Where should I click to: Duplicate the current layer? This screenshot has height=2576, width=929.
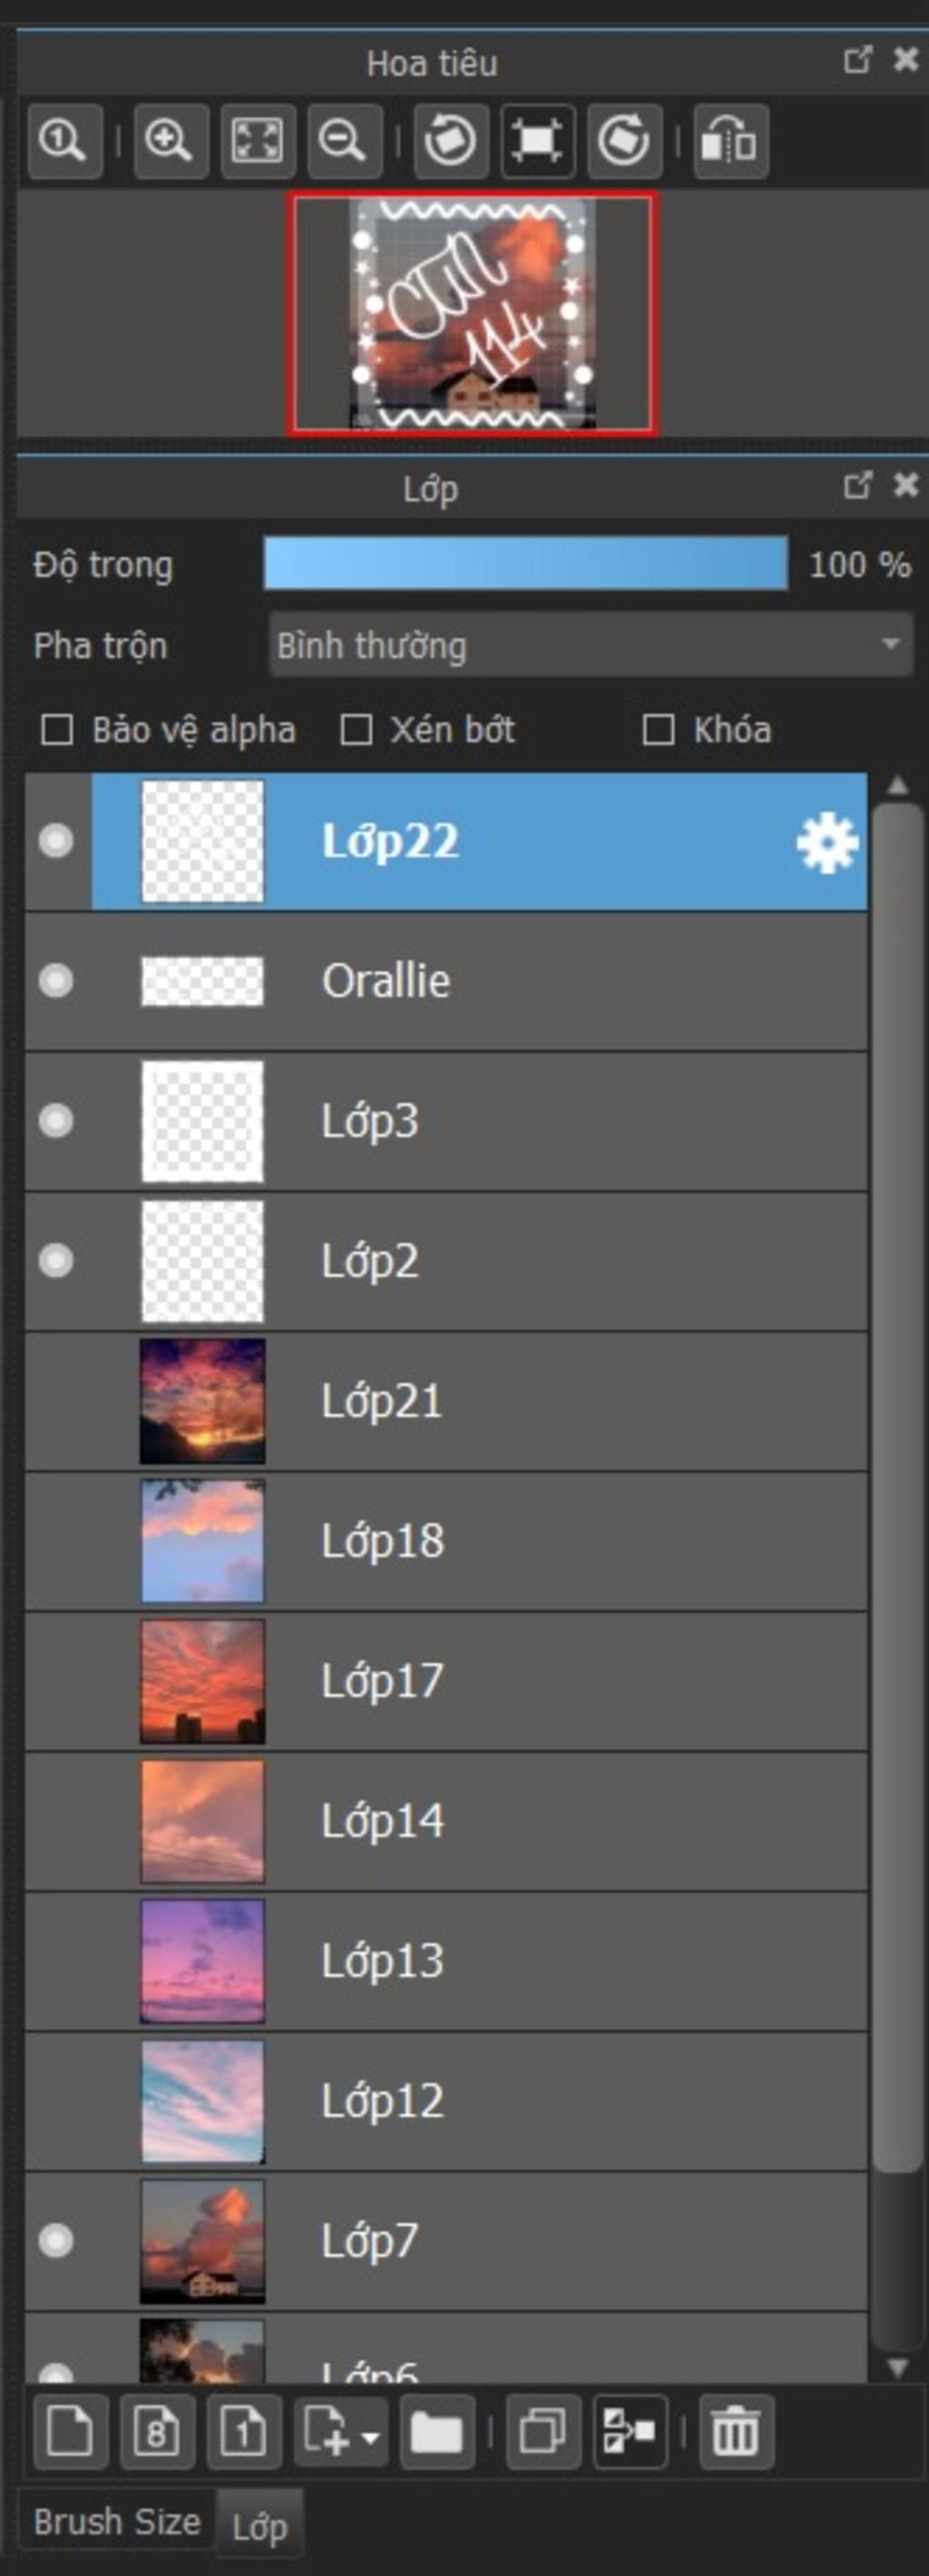tap(543, 2430)
